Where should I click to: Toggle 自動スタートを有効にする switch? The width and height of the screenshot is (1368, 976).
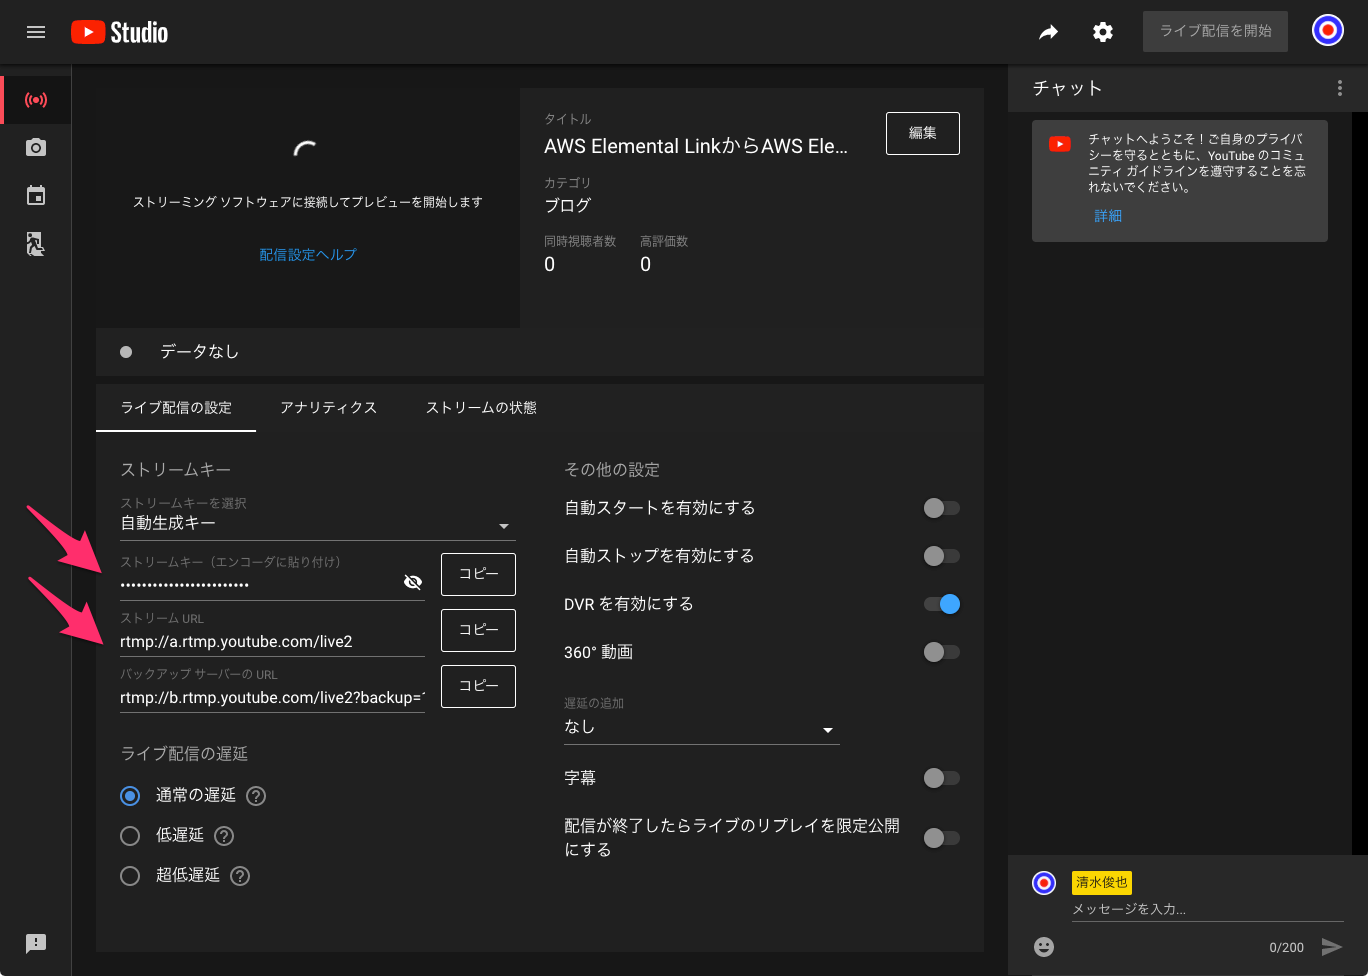941,508
